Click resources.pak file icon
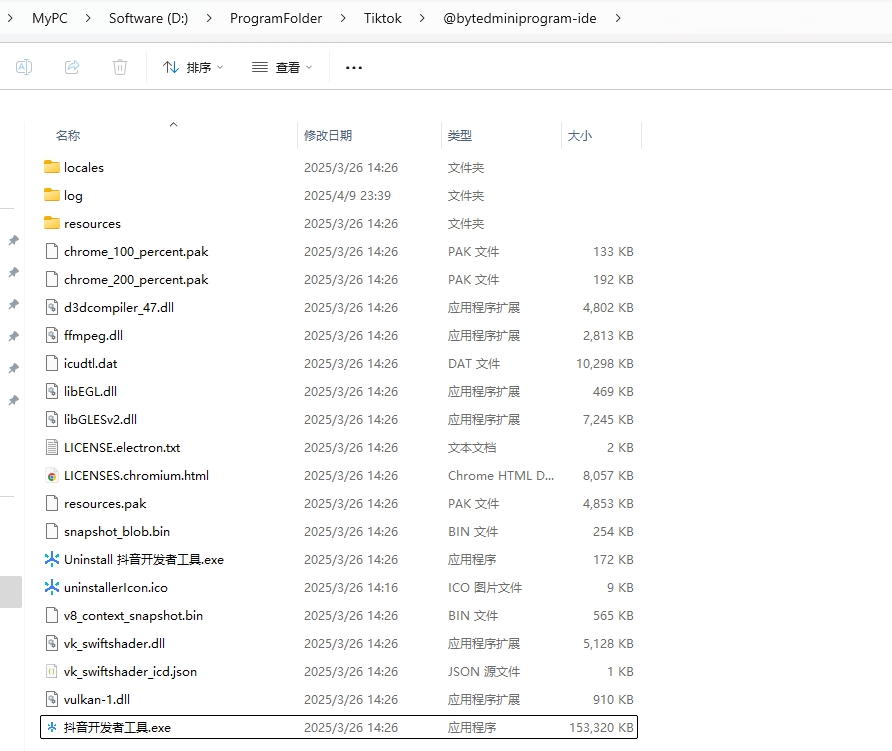 click(52, 503)
